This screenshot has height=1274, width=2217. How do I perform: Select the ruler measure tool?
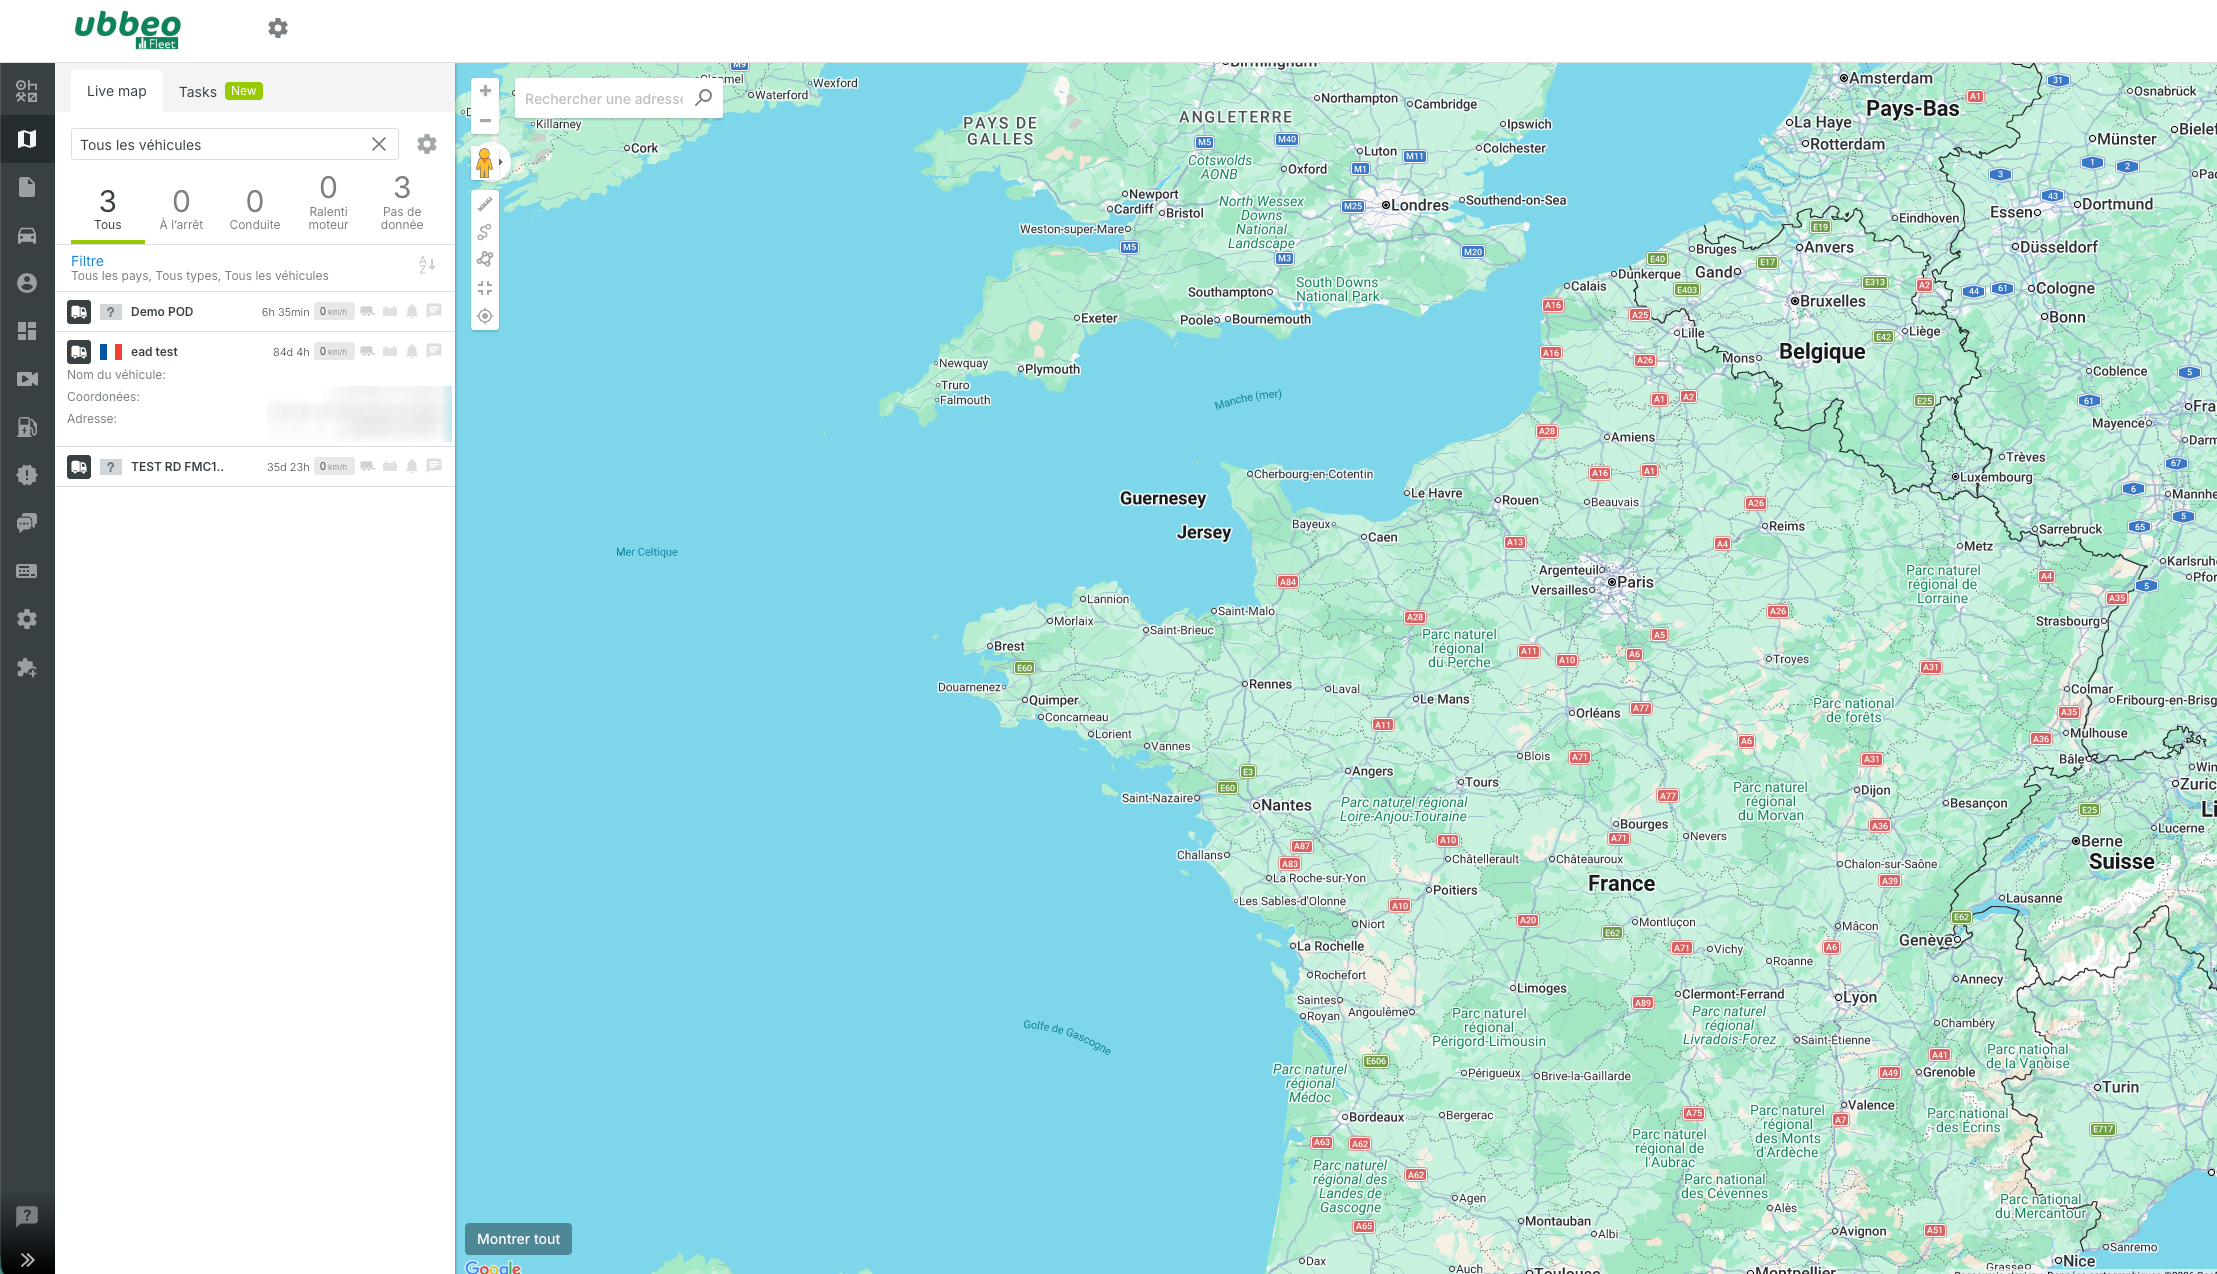pos(485,204)
